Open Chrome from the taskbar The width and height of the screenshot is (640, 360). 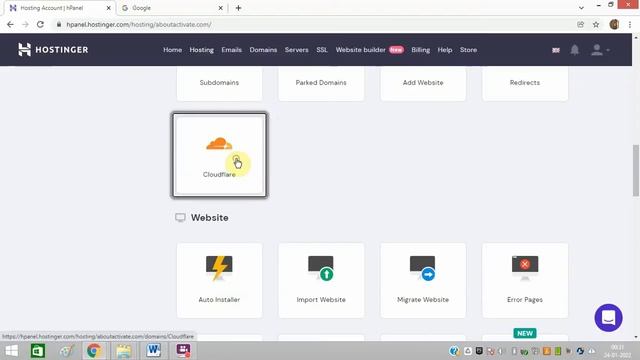pos(94,351)
